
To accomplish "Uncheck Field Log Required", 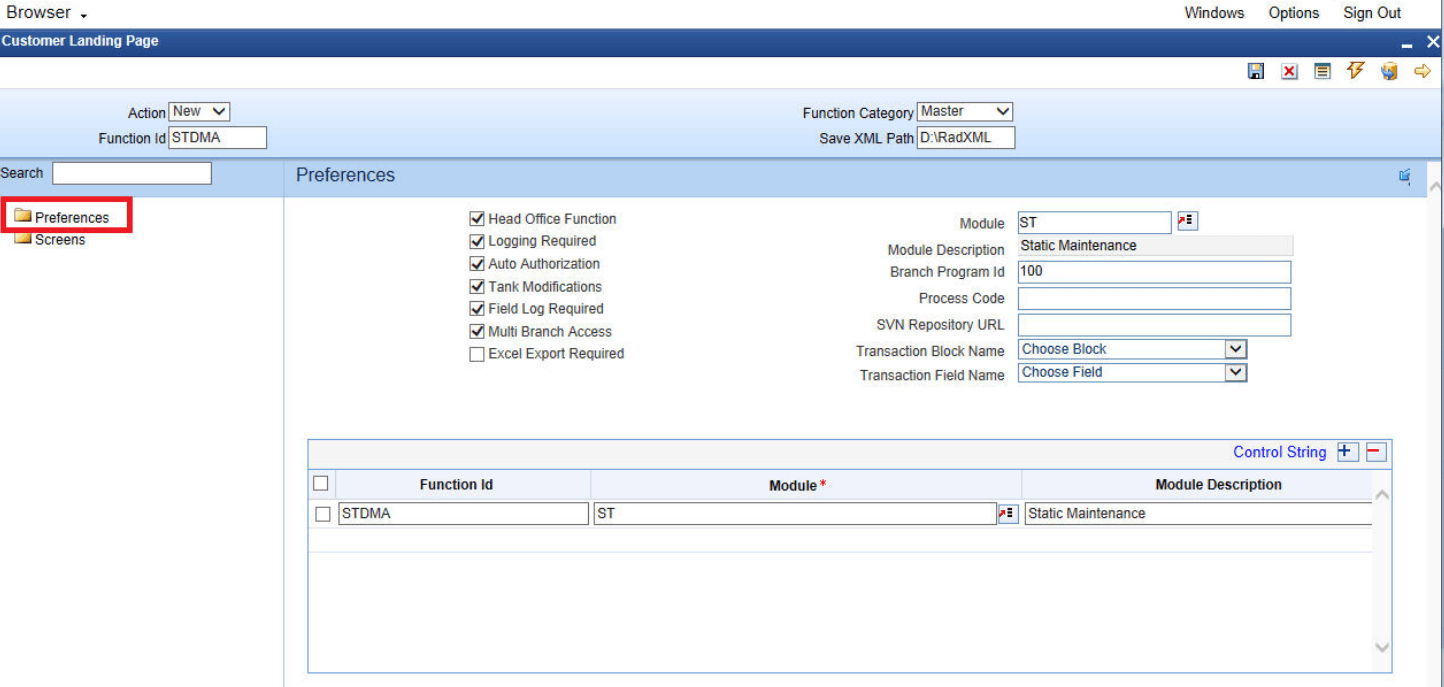I will [477, 309].
